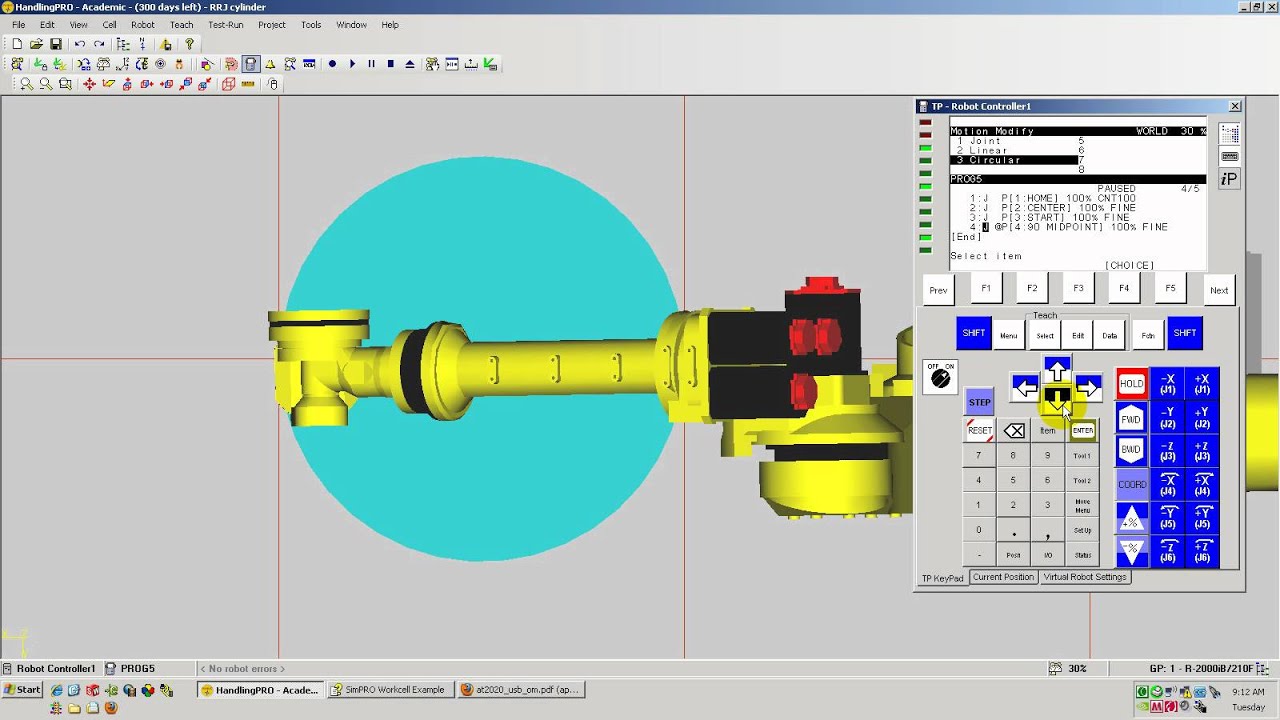The height and width of the screenshot is (720, 1280).
Task: Toggle the teach pendant toolbar icon
Action: point(251,64)
